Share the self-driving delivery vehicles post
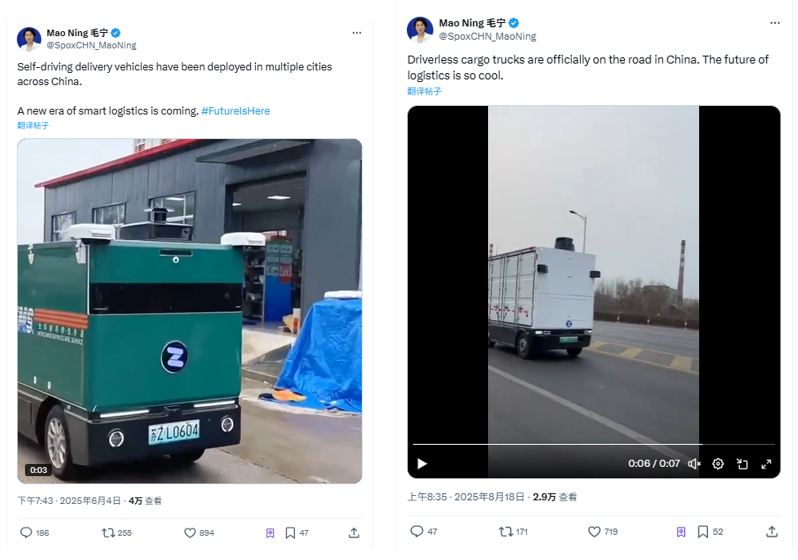The image size is (798, 560). pyautogui.click(x=354, y=533)
